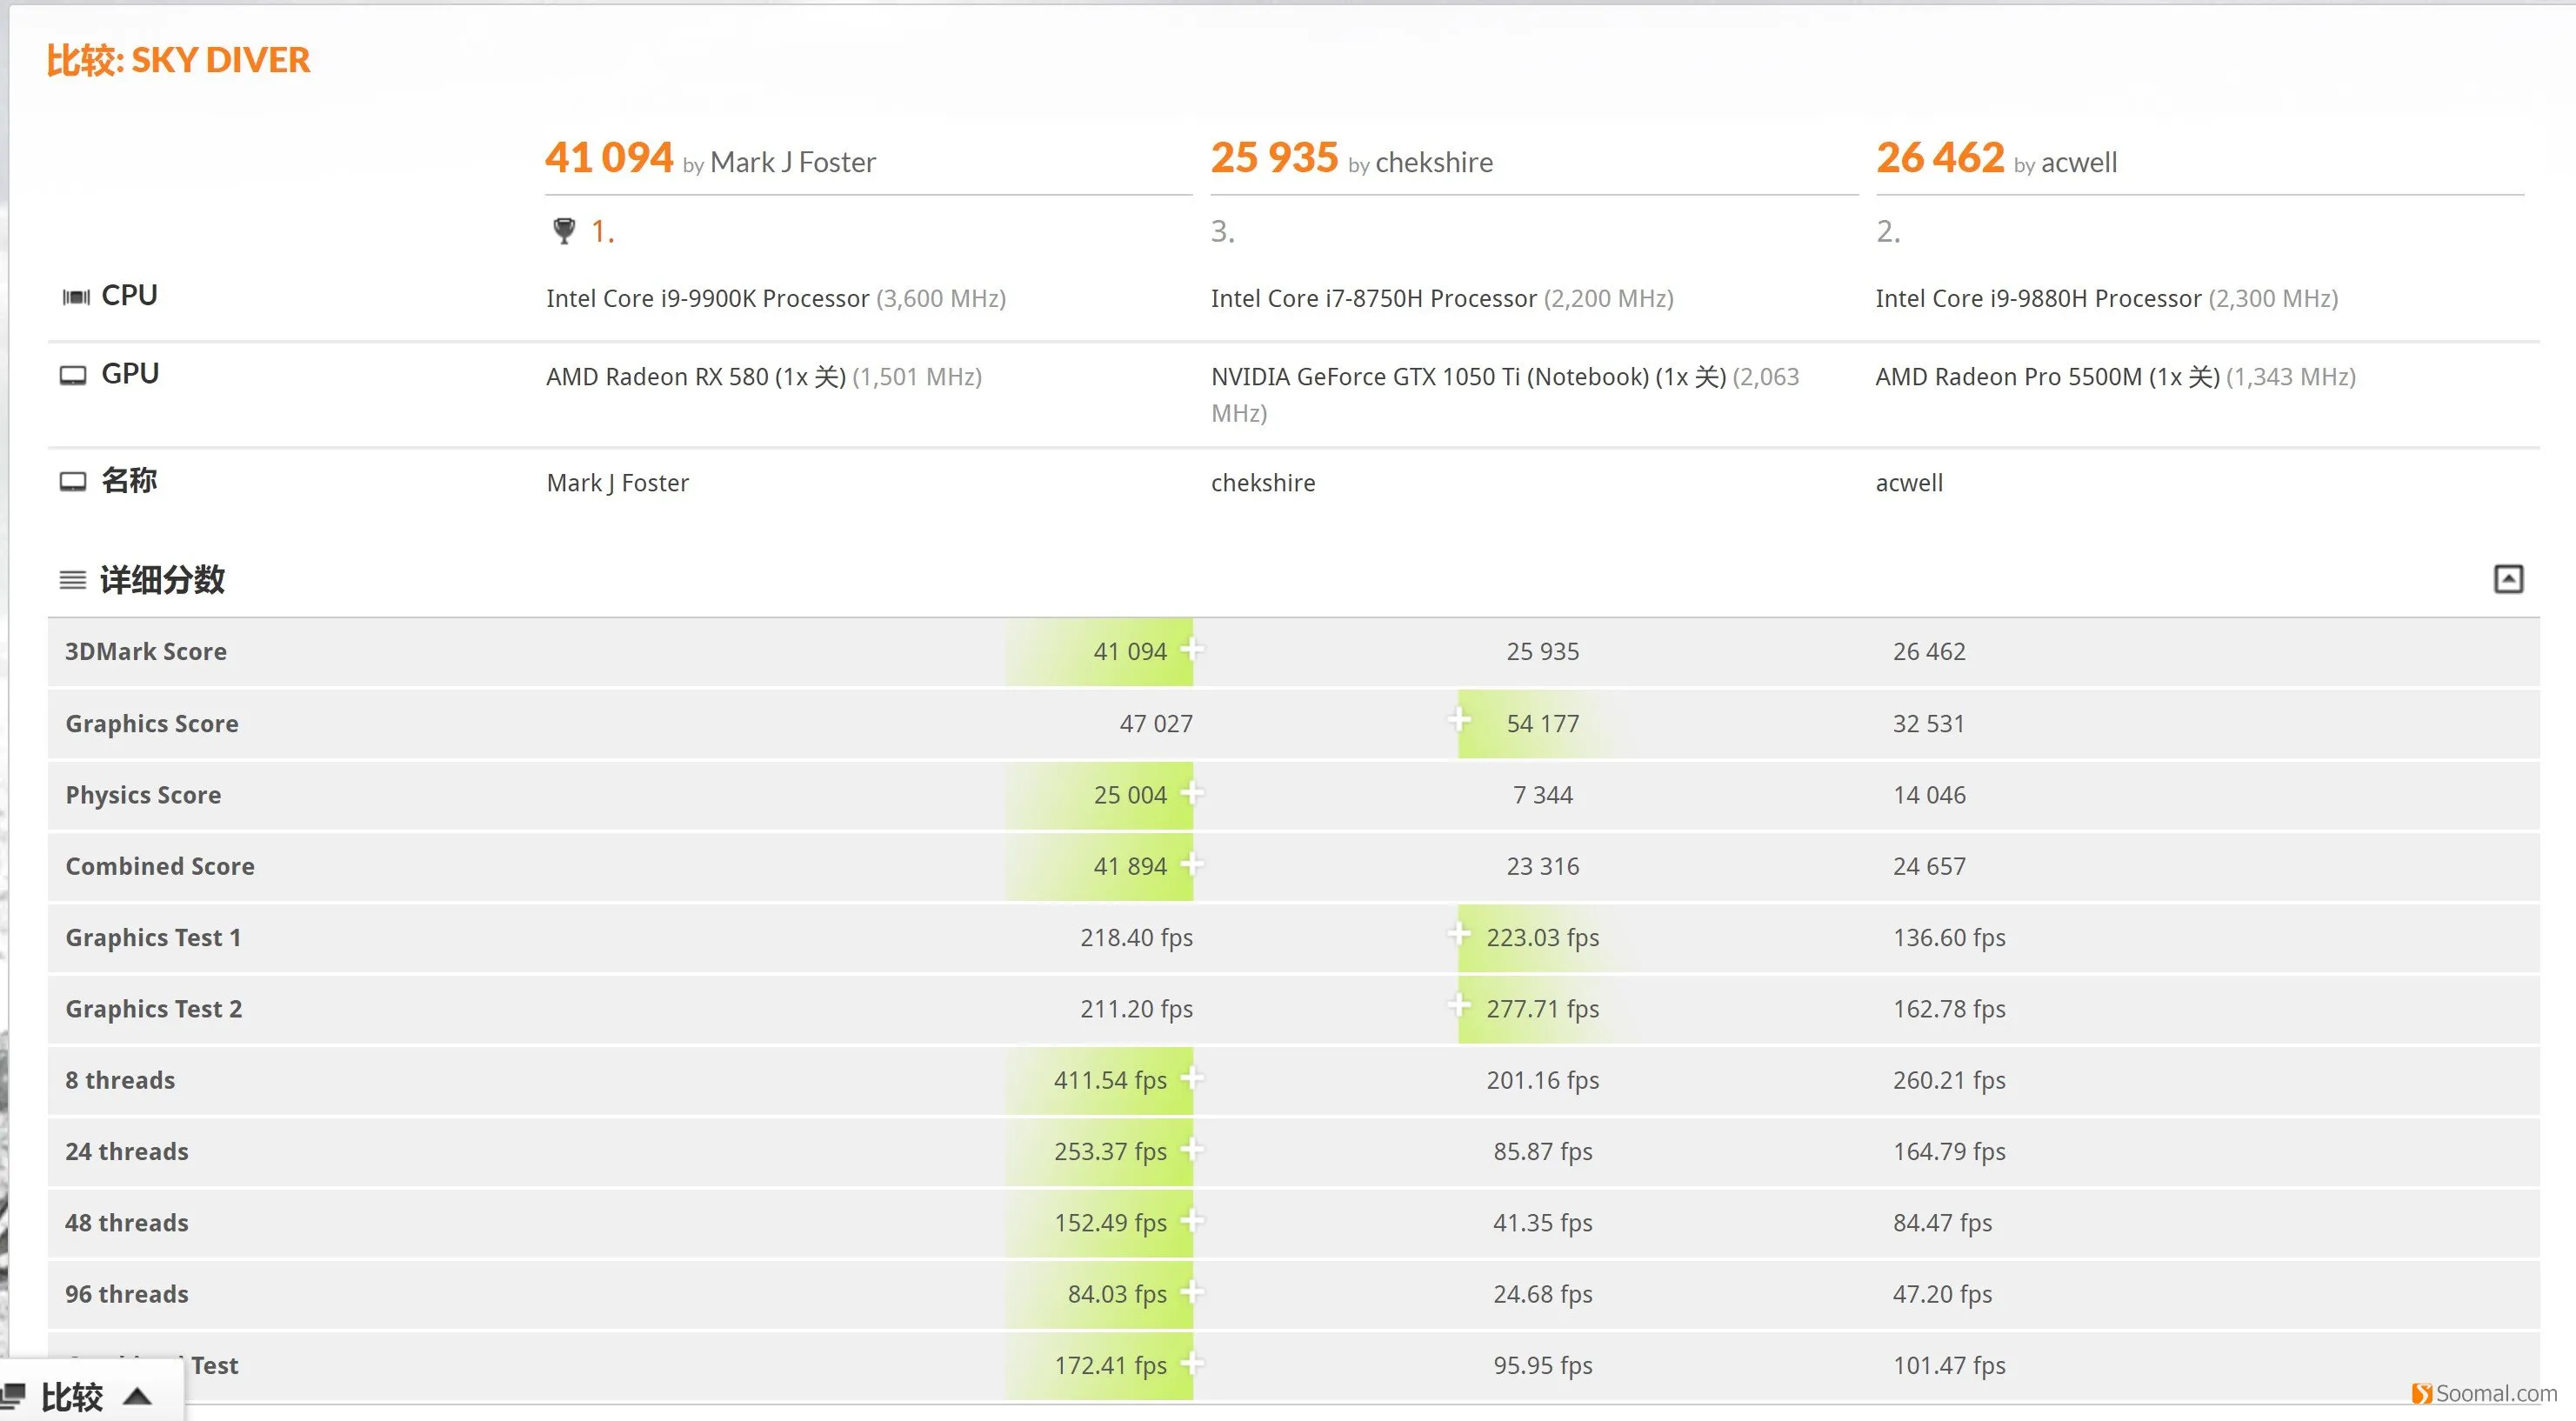Click the Intel Core i7-8750H Processor text
The height and width of the screenshot is (1421, 2576).
coord(1373,298)
